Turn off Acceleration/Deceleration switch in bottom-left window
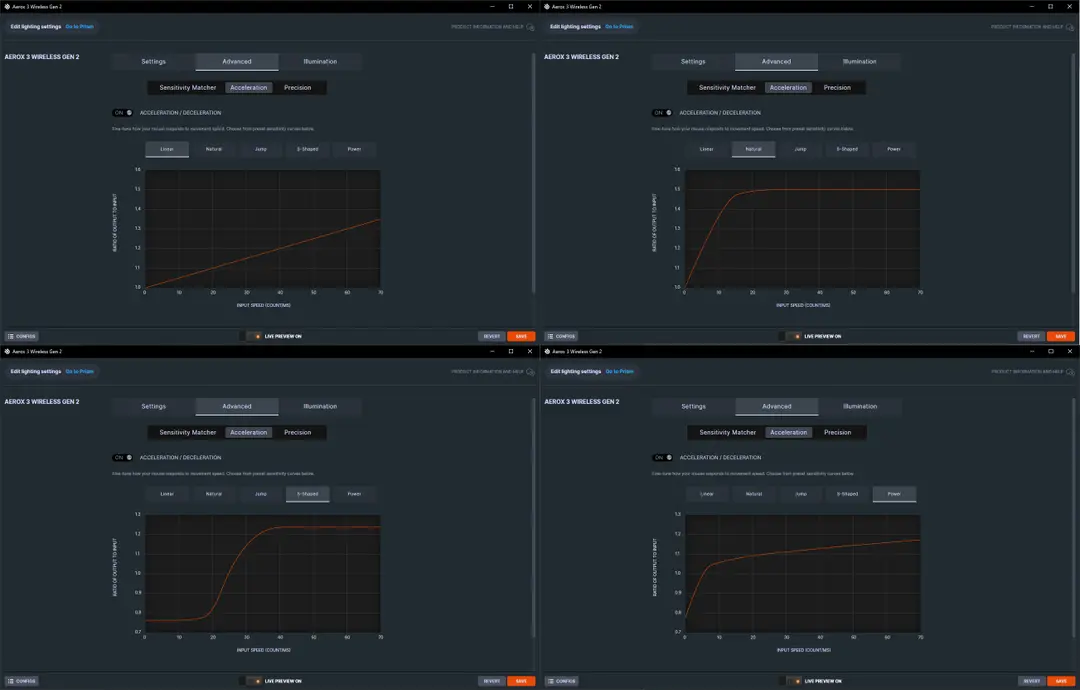The height and width of the screenshot is (690, 1080). point(123,458)
